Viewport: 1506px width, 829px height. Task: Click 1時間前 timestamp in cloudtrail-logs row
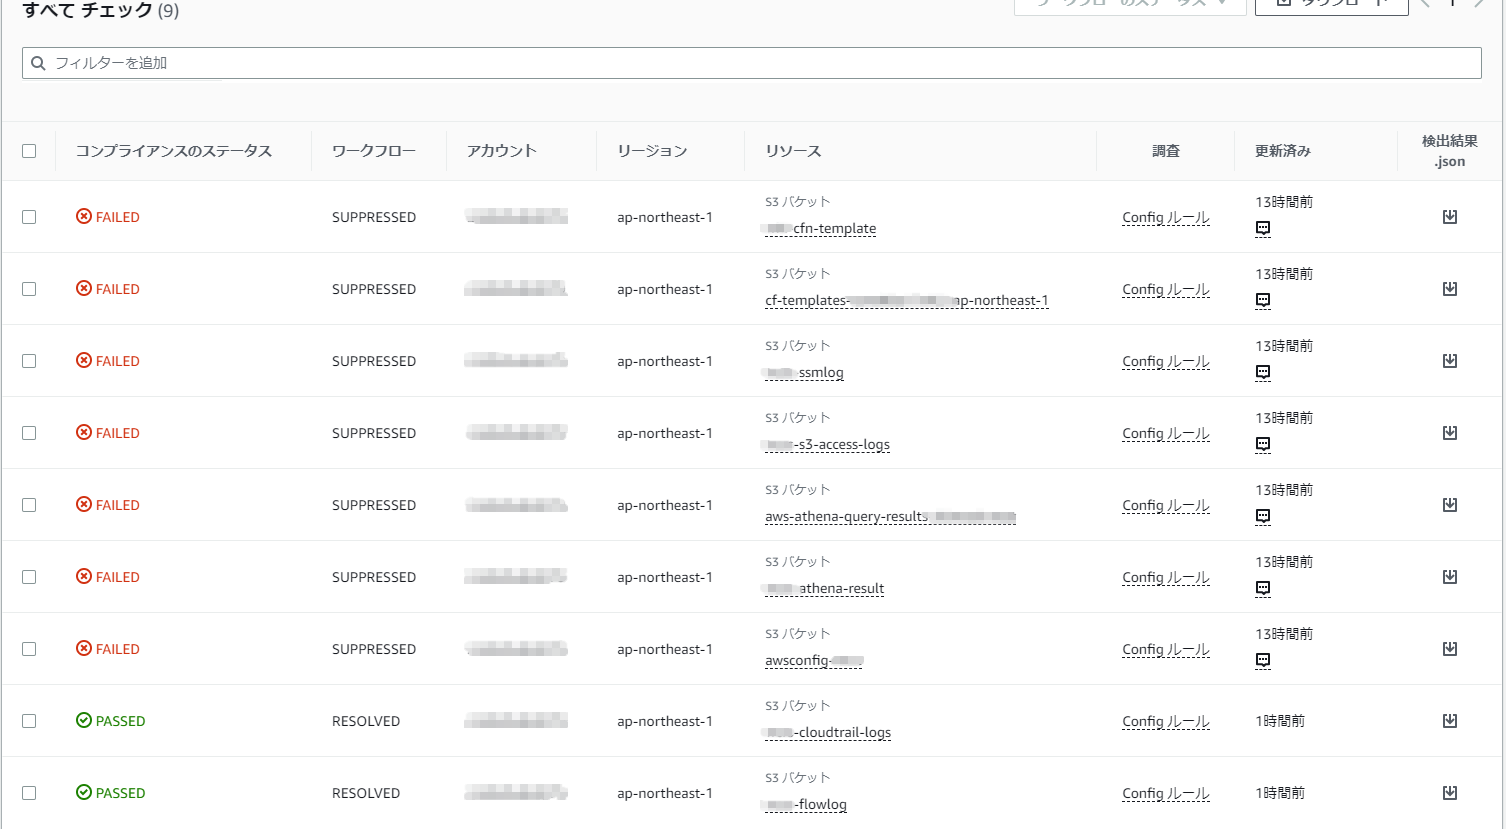tap(1280, 721)
